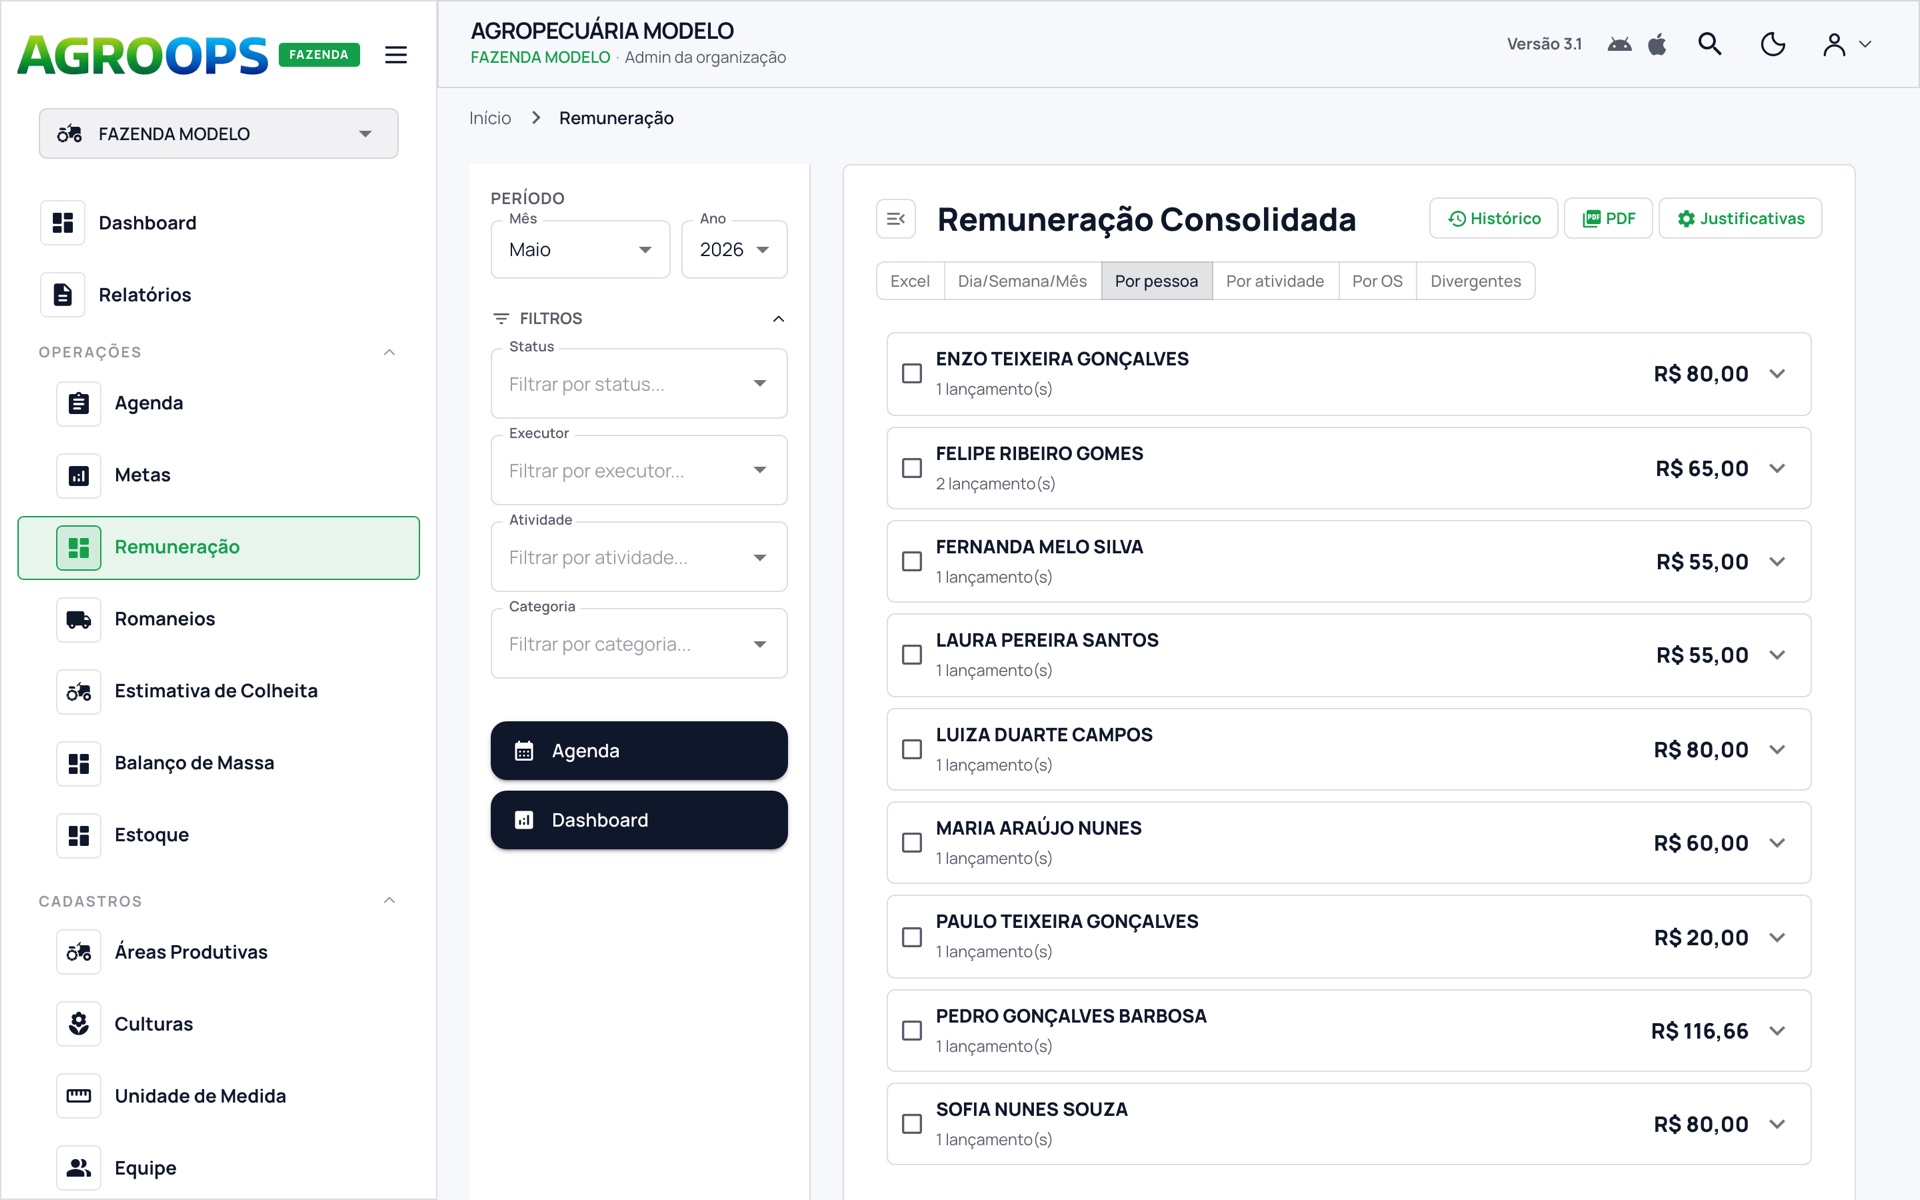Collapse the filter panel toggle icon
The image size is (1920, 1200).
point(896,219)
